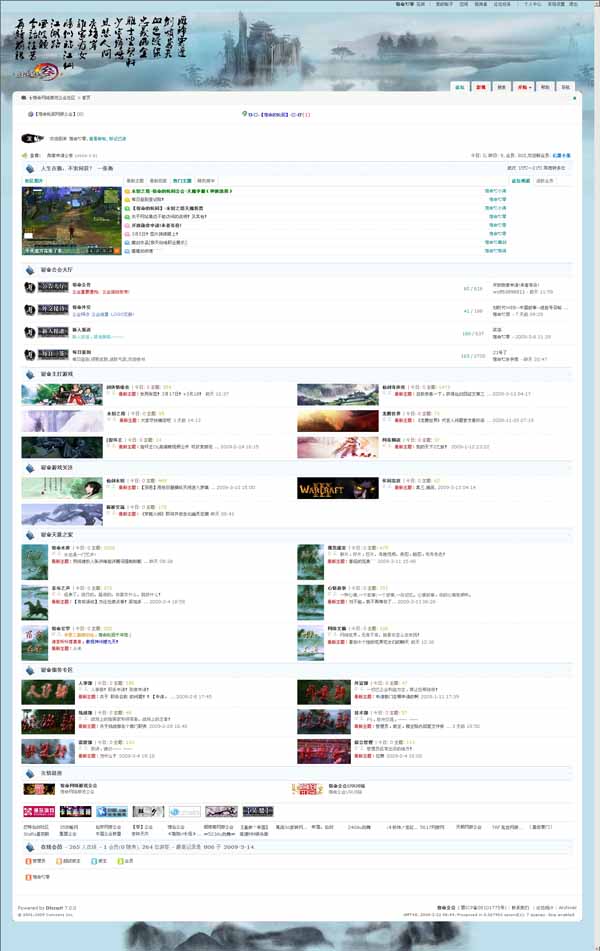Click the blue 版主 legend icon
This screenshot has height=951, width=600.
point(94,861)
